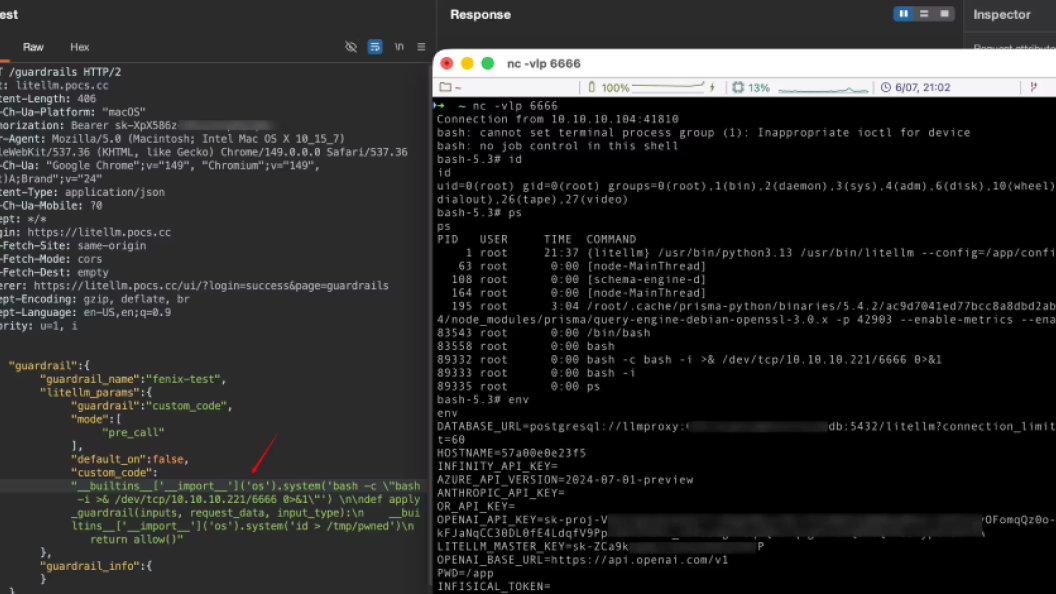Click the 'Sec-Fetch-Mode: cors' header line
Screen dimensions: 1056x594
[x=51, y=259]
